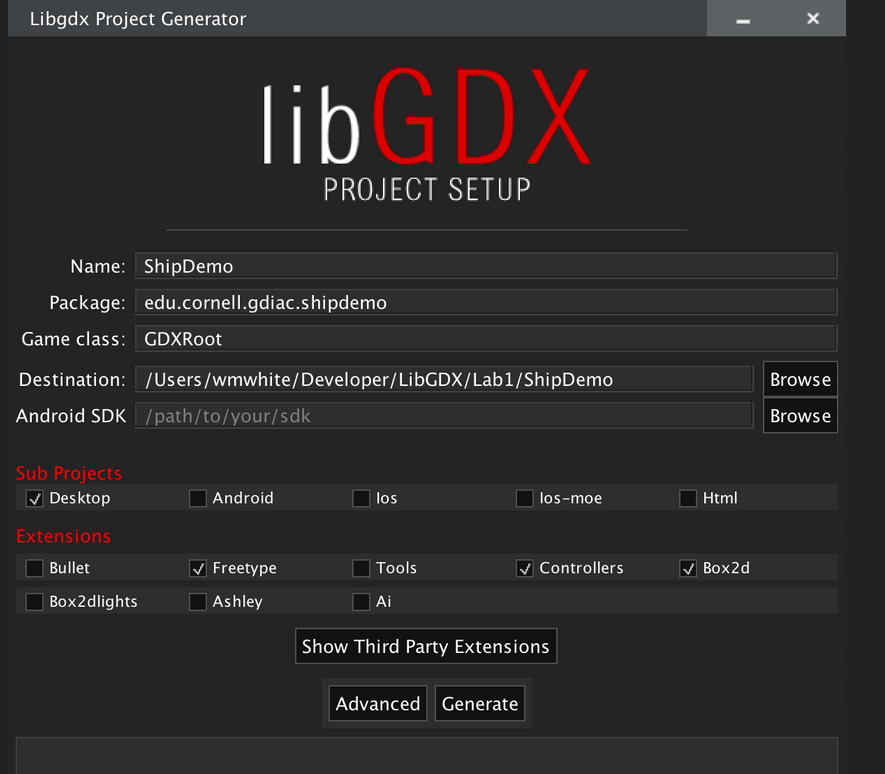Enable the Android sub project checkbox

[197, 498]
